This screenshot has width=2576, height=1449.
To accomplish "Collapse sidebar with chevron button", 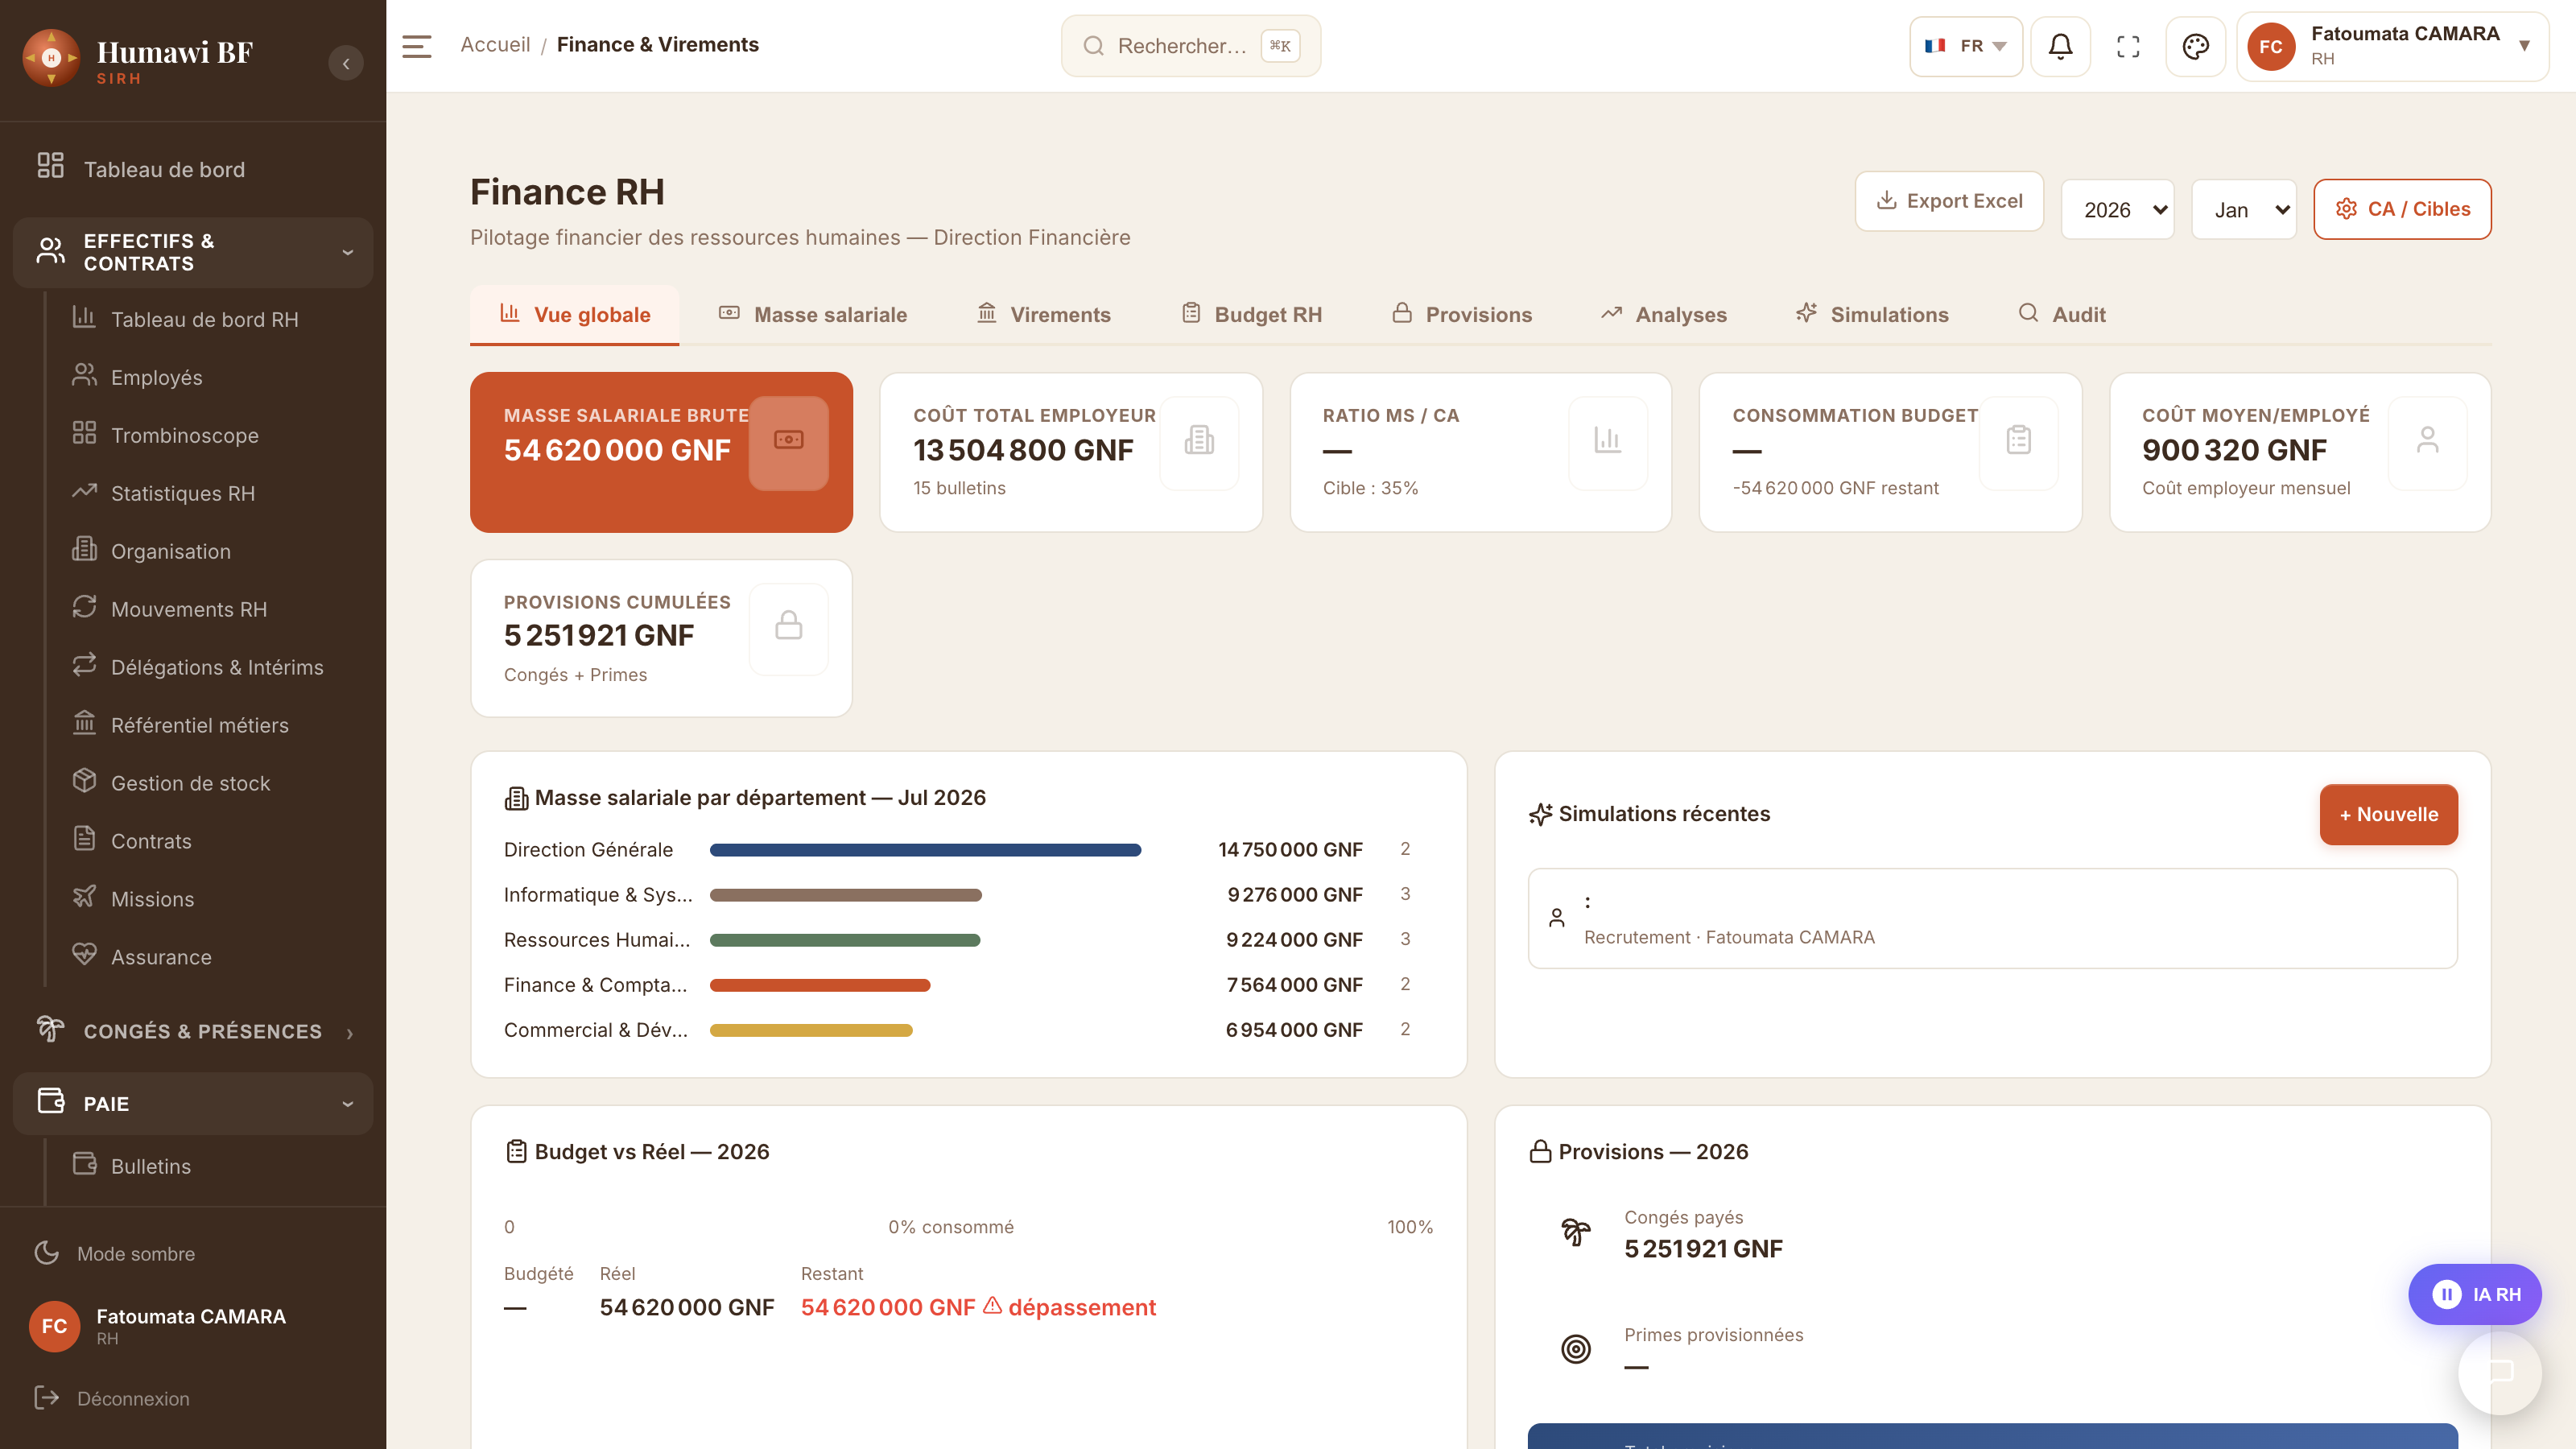I will coord(346,63).
